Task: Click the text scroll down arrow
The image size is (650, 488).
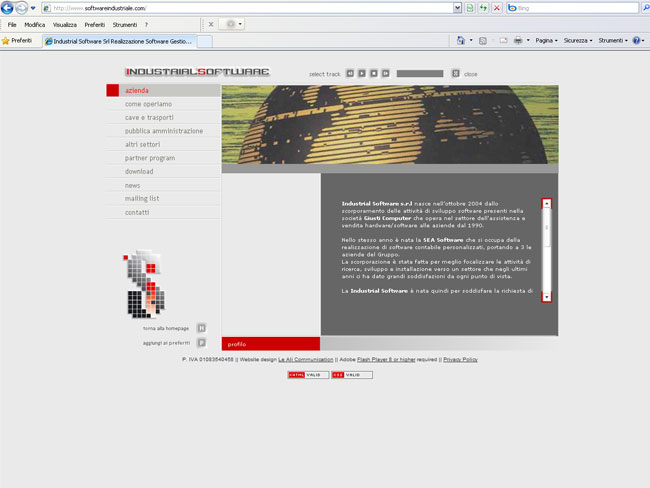Action: (547, 297)
